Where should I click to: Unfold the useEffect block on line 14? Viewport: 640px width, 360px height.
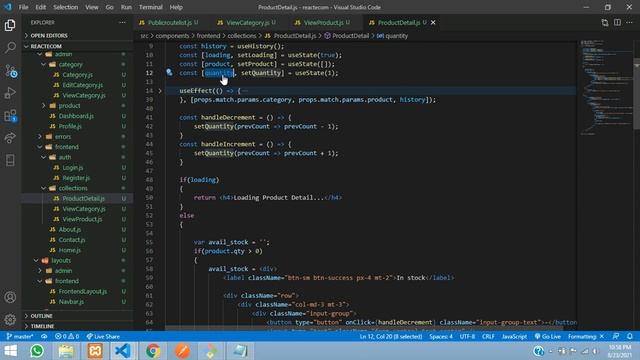(x=160, y=91)
